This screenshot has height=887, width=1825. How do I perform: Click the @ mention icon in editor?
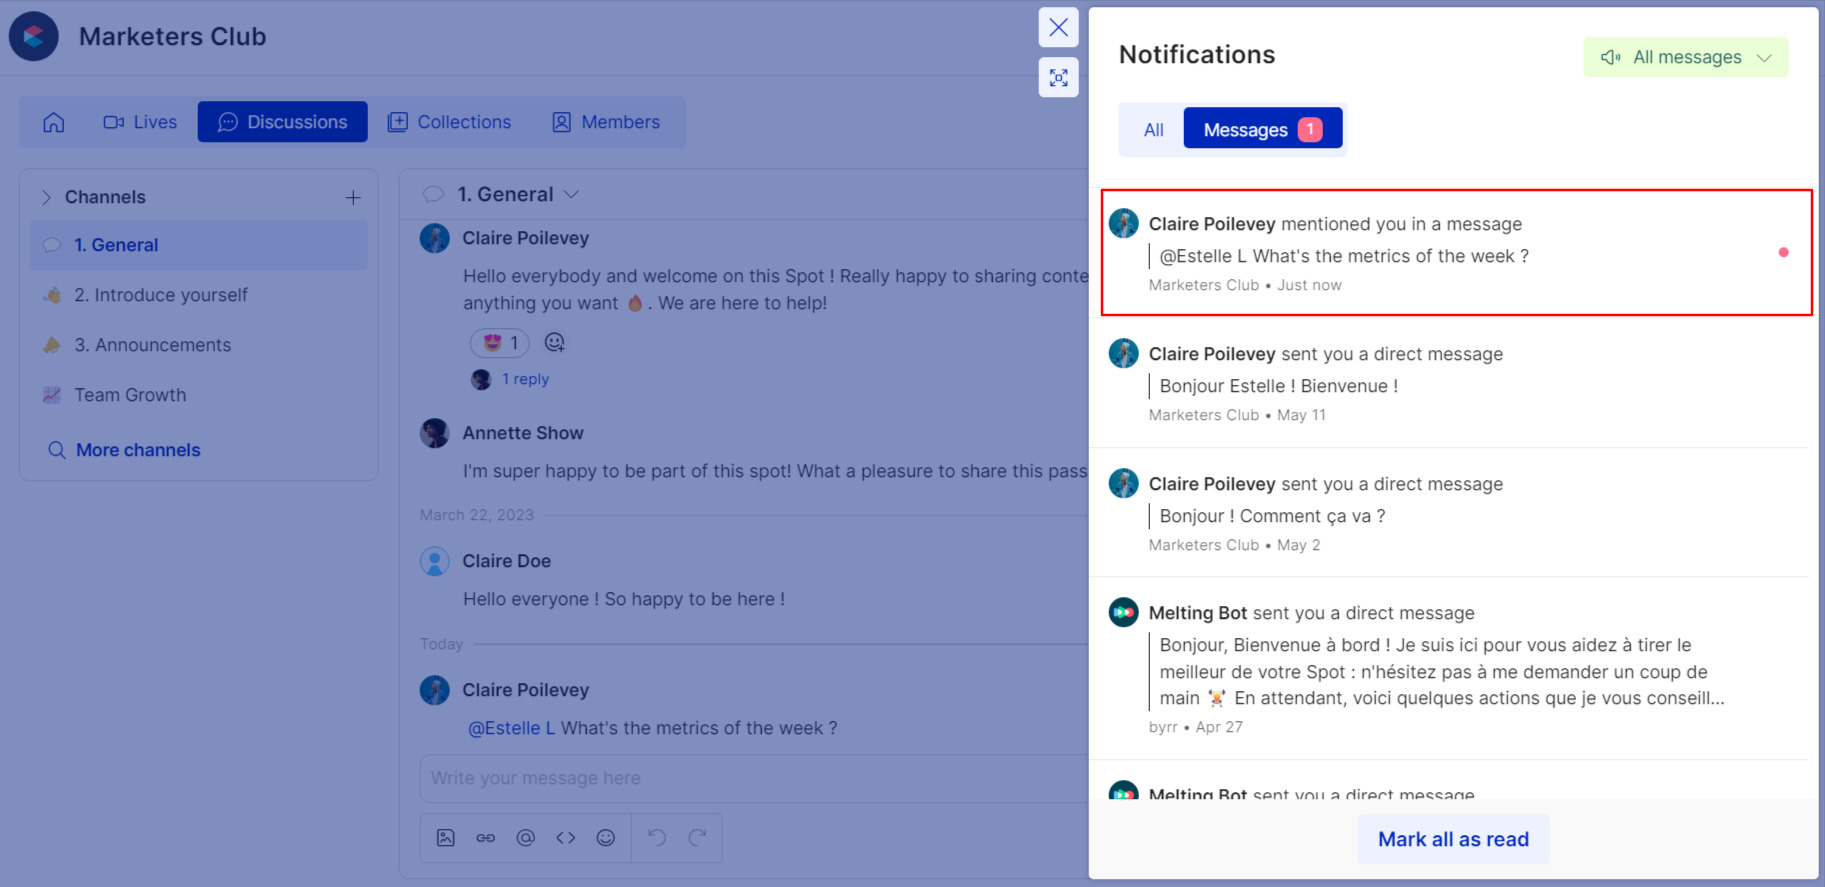pyautogui.click(x=526, y=838)
